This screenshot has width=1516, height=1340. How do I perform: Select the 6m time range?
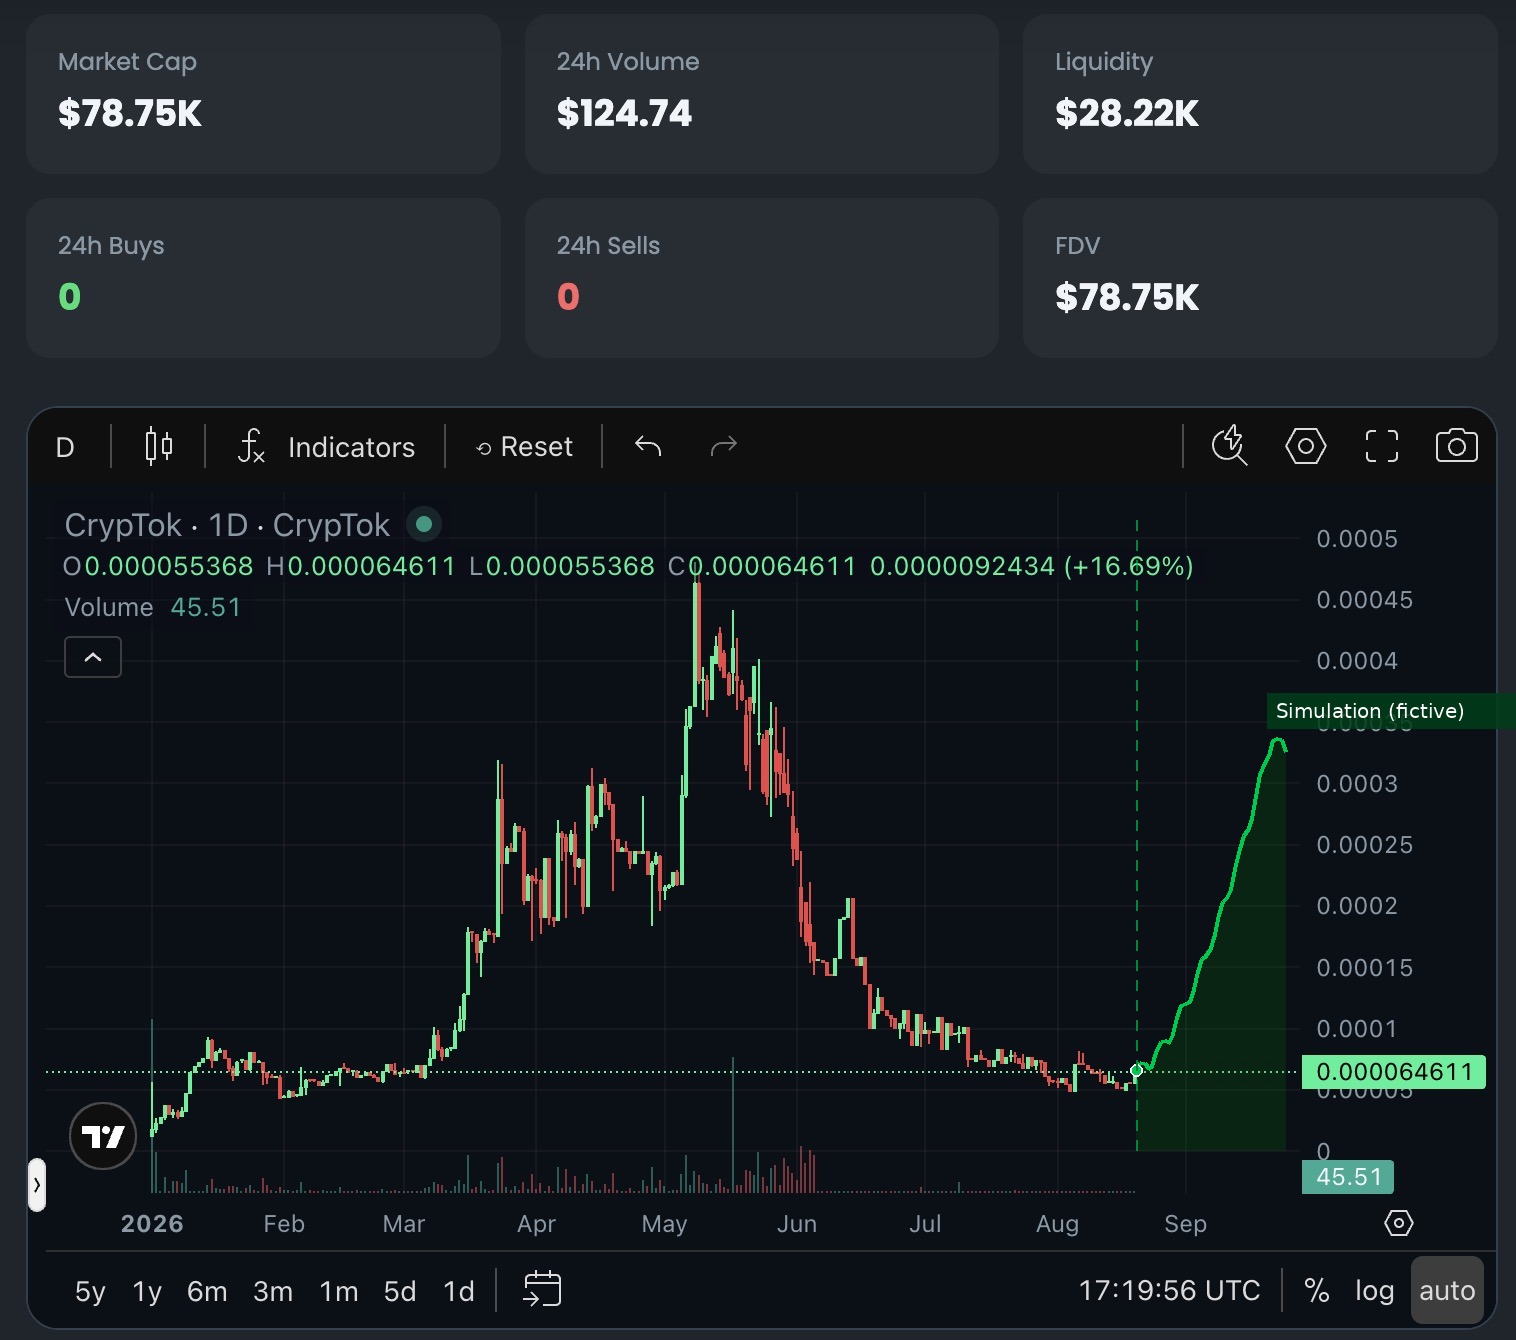[207, 1291]
